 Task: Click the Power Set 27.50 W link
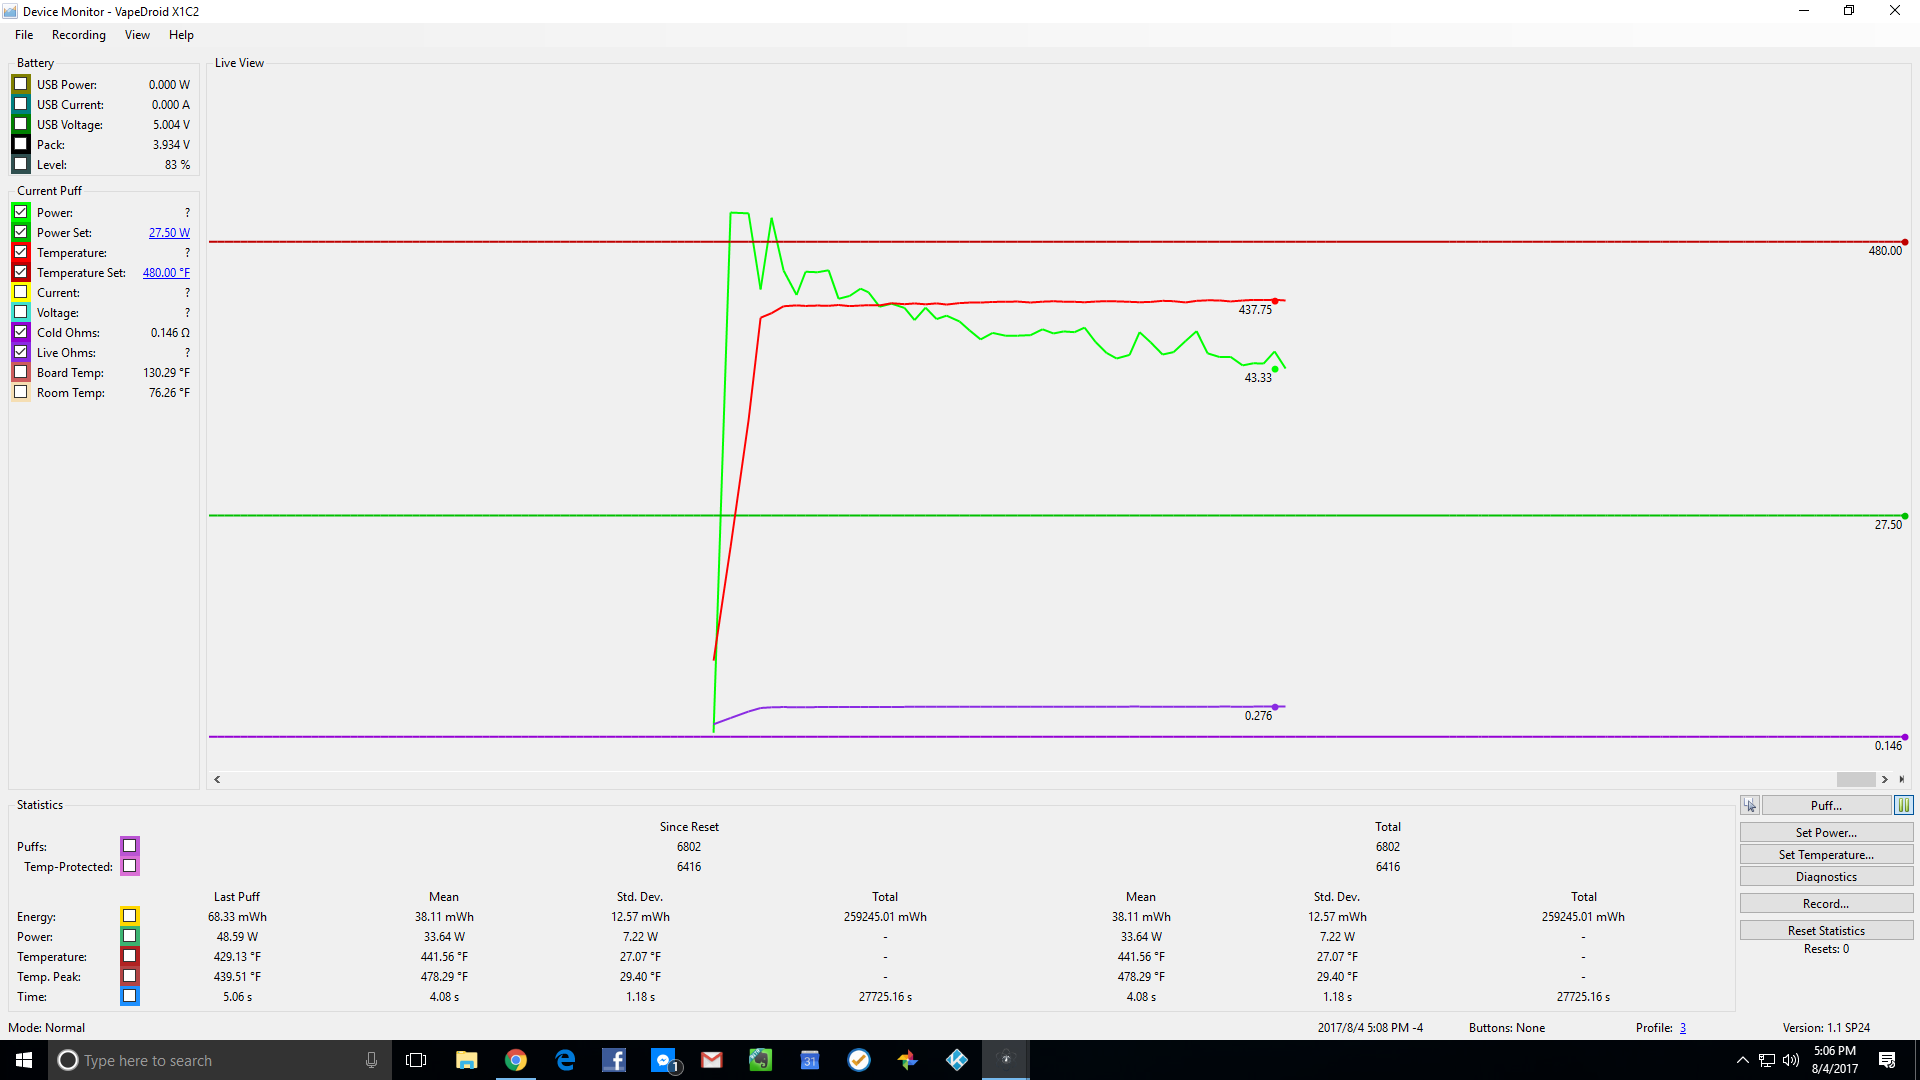click(169, 233)
